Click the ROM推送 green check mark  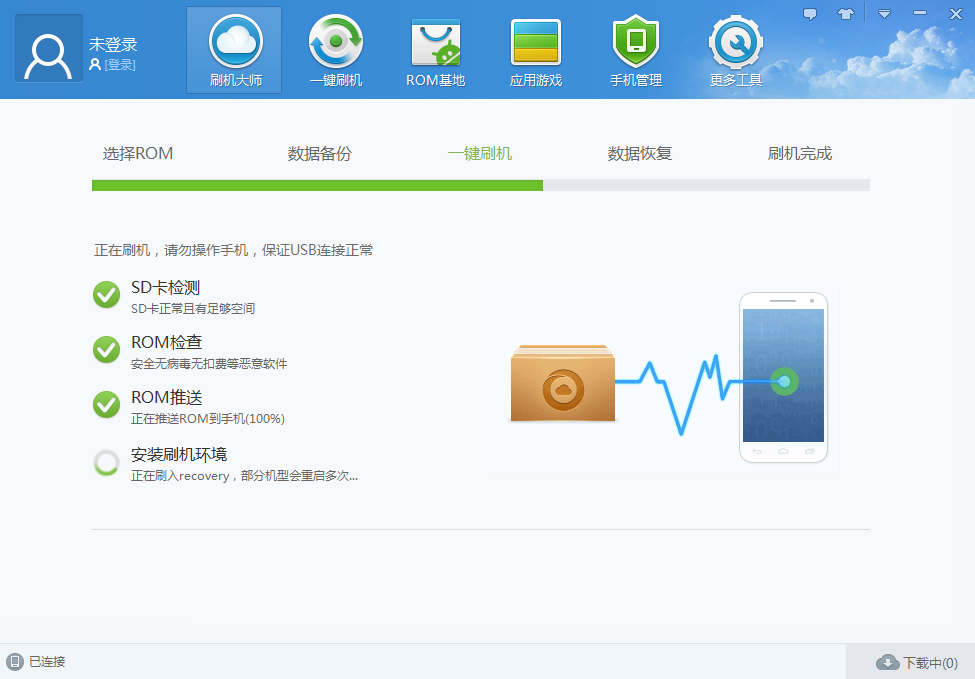(106, 405)
